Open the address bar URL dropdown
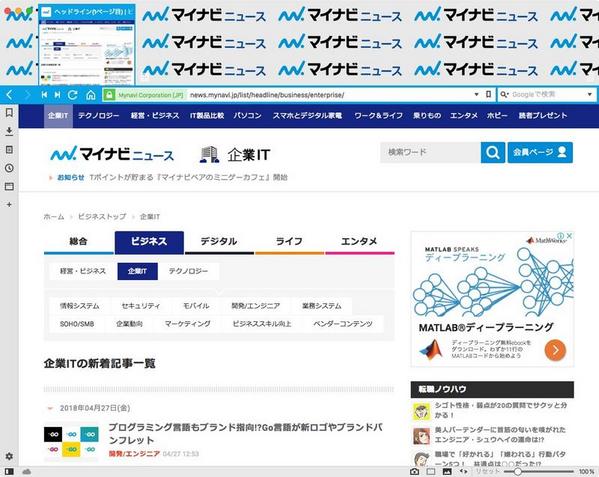This screenshot has height=477, width=599. 476,94
